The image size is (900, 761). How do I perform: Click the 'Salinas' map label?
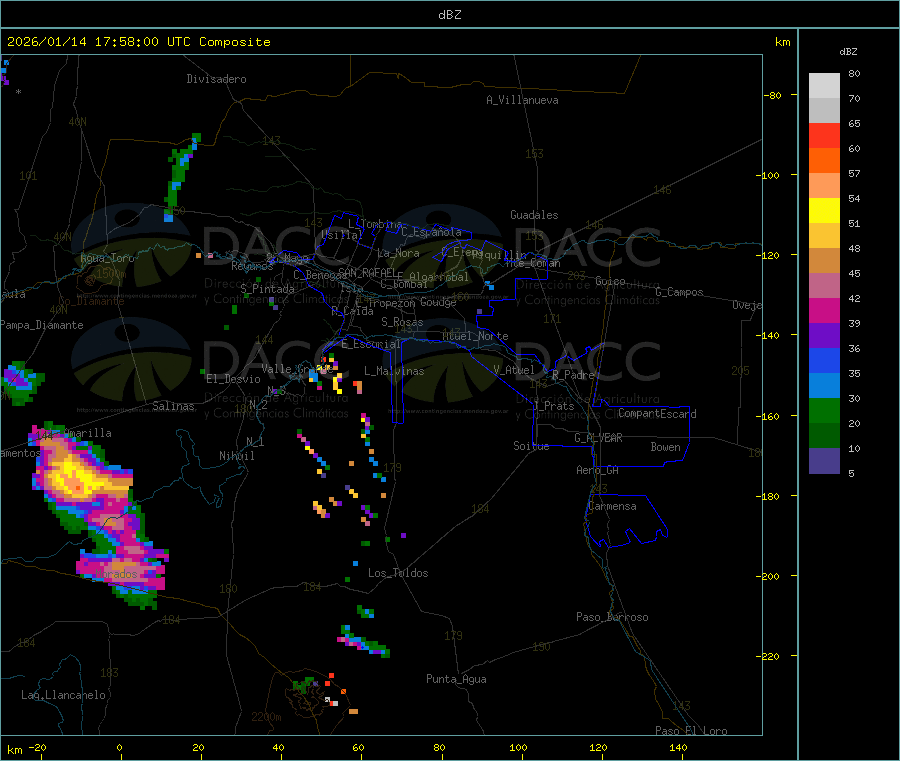click(x=173, y=406)
